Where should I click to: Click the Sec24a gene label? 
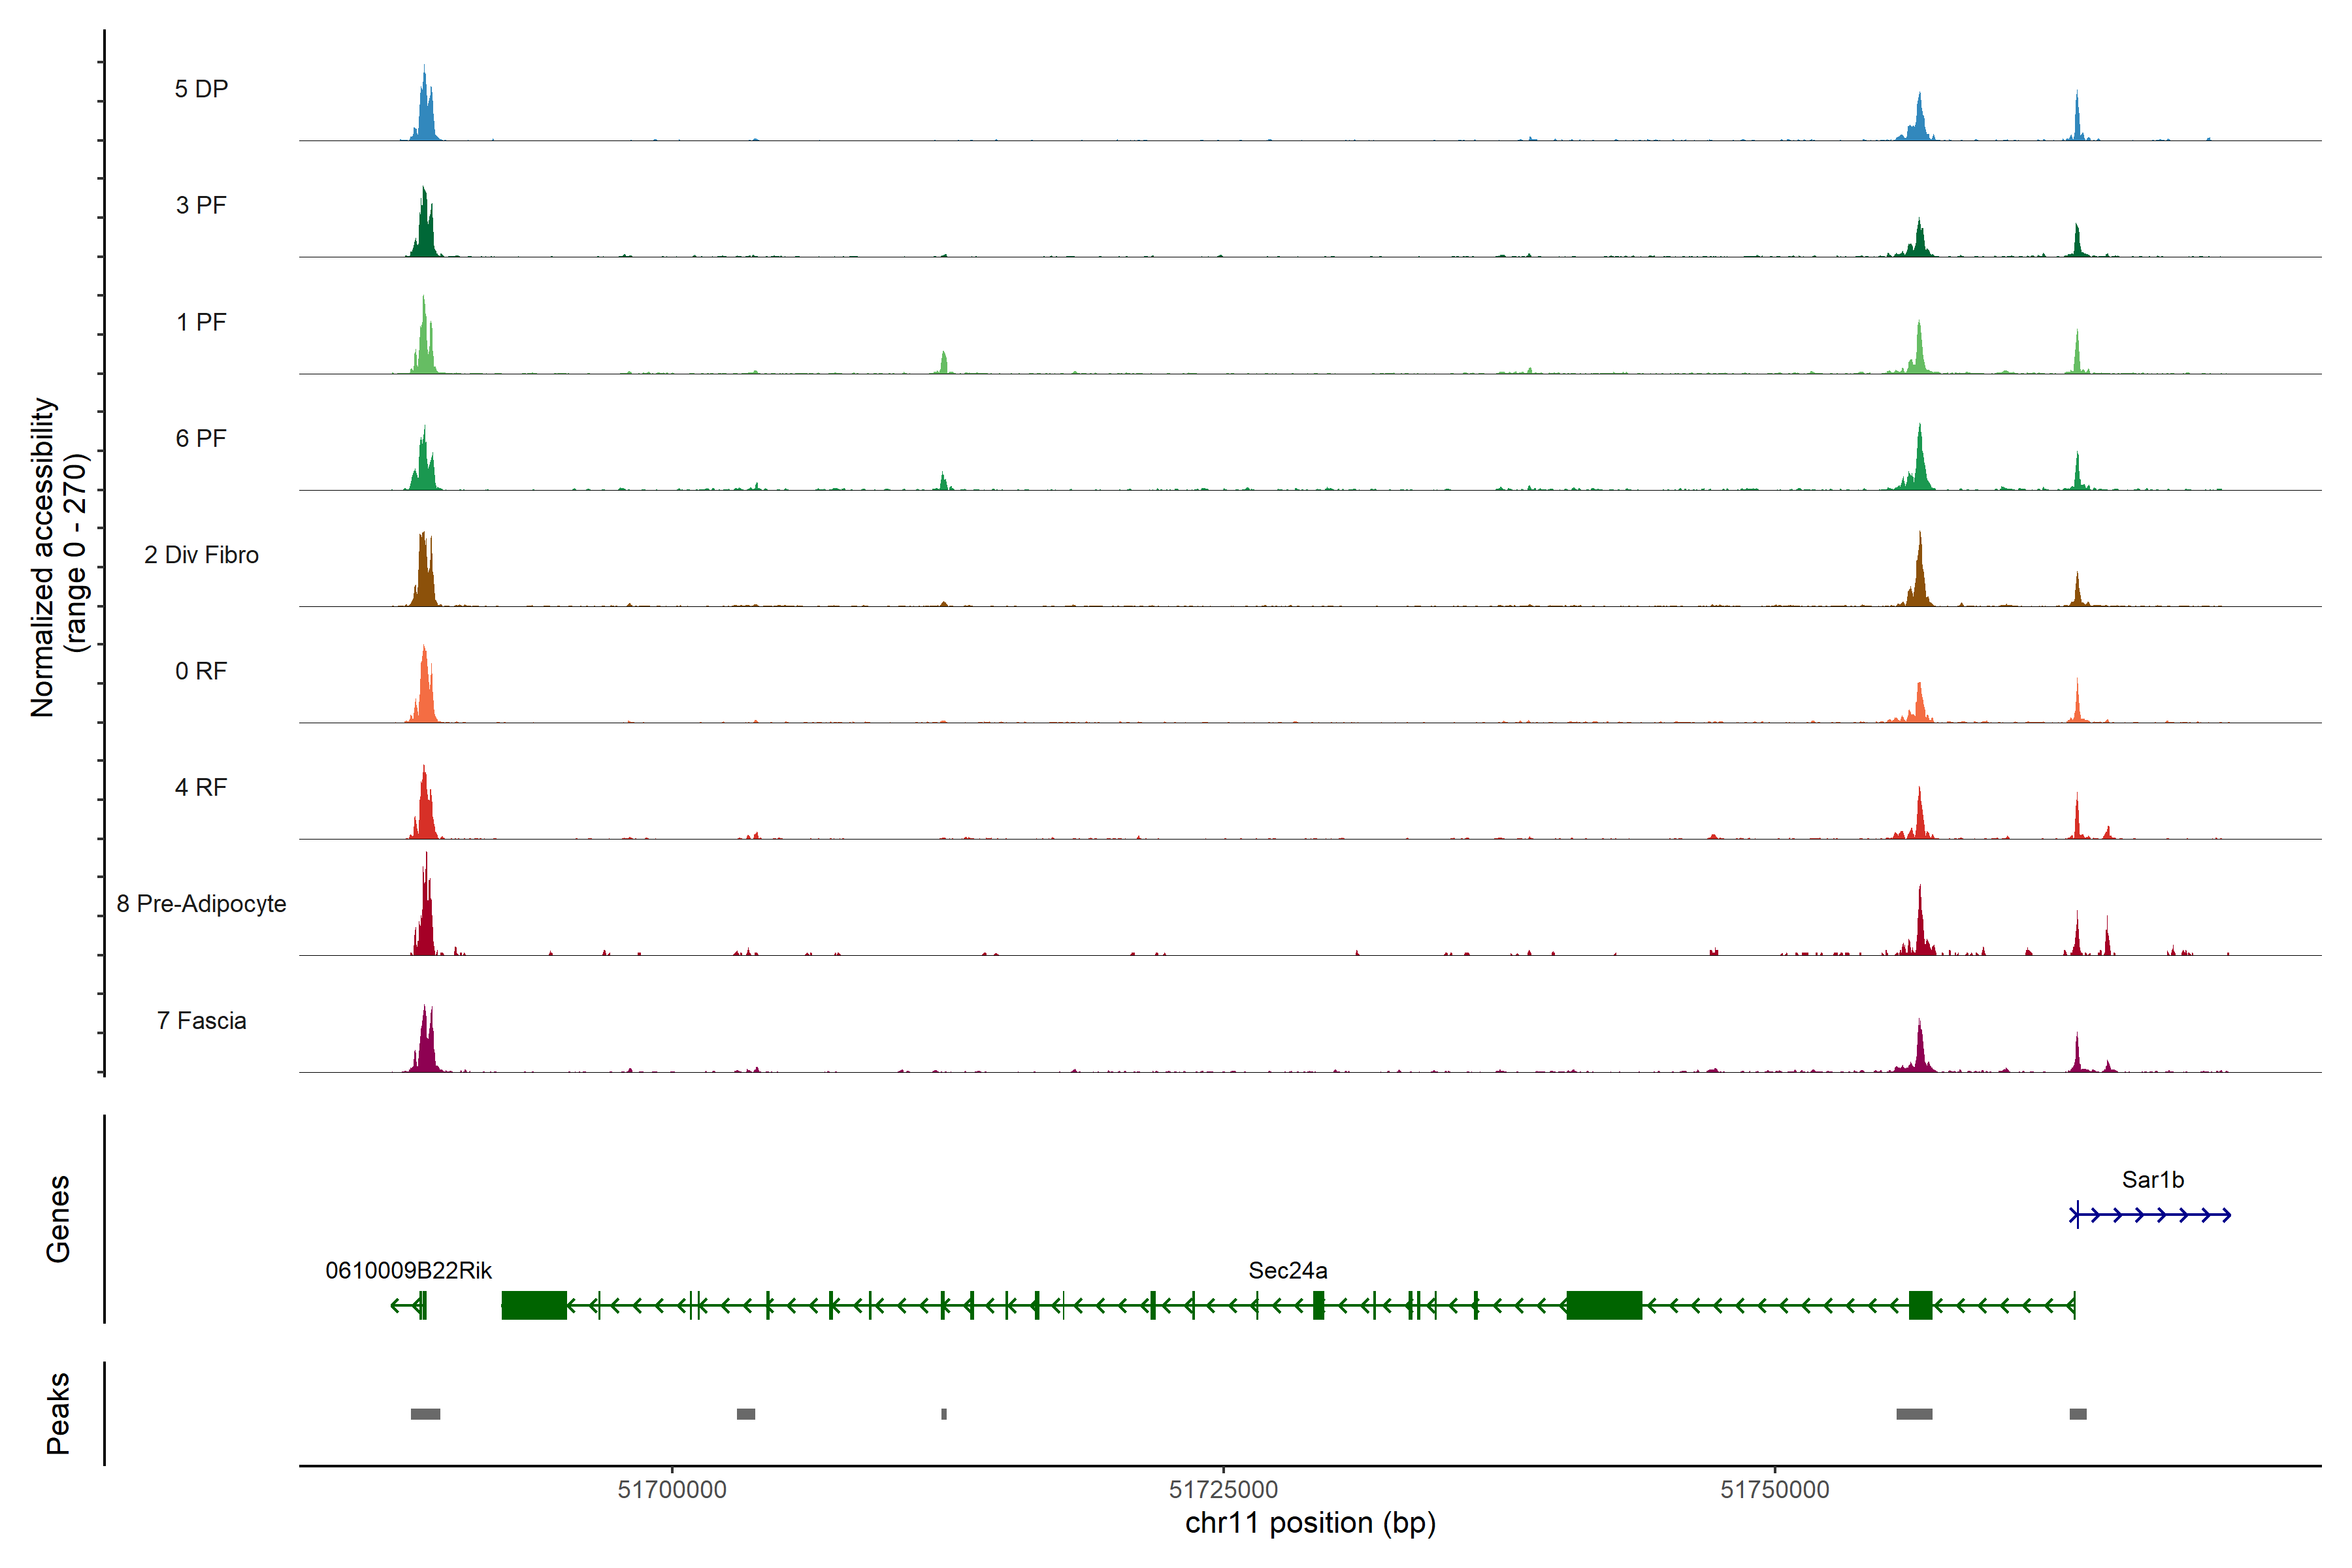tap(1287, 1271)
